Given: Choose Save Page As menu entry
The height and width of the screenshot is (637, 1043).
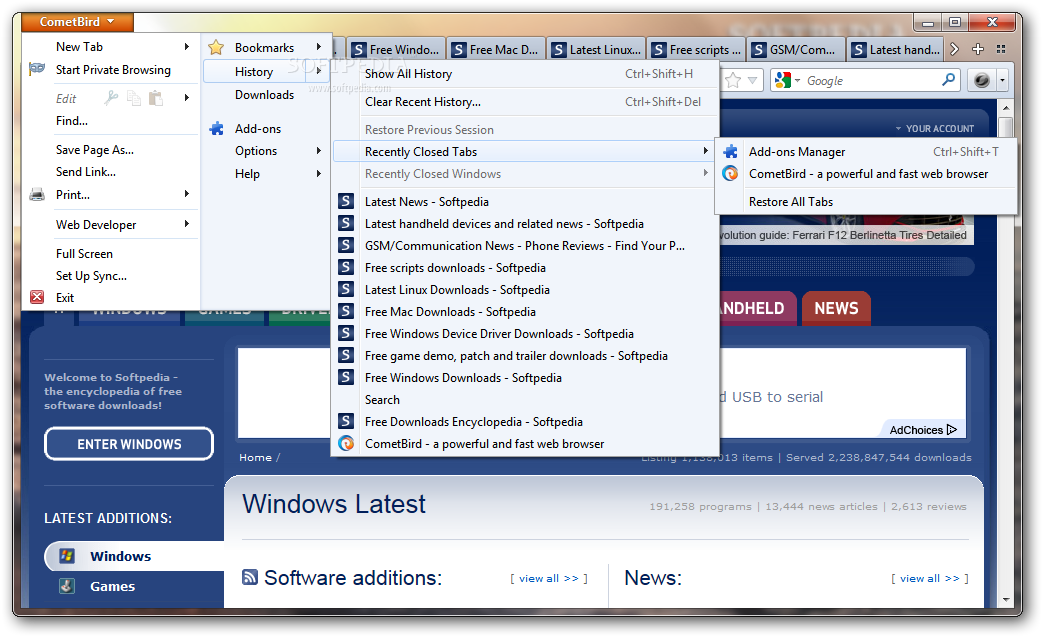Looking at the screenshot, I should pos(95,150).
